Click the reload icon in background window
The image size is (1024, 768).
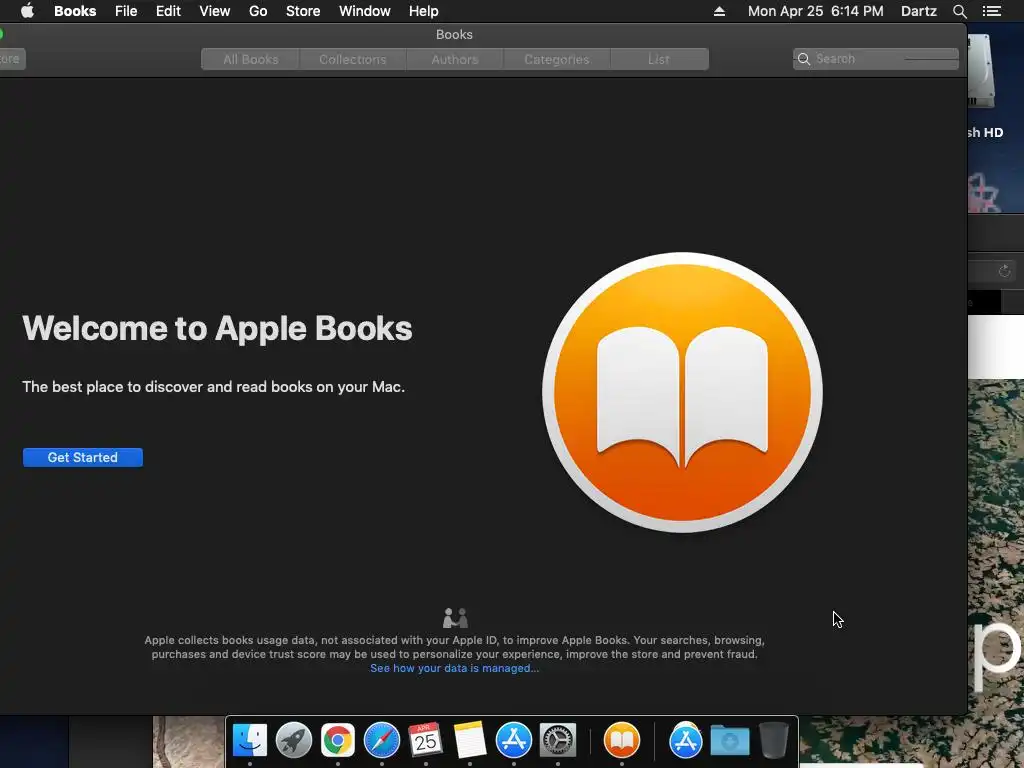point(1005,270)
